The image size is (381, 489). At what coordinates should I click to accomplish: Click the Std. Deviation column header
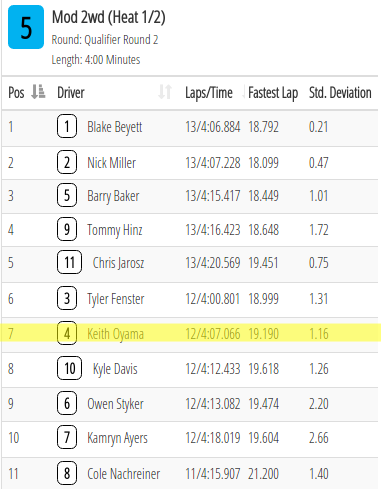[340, 93]
